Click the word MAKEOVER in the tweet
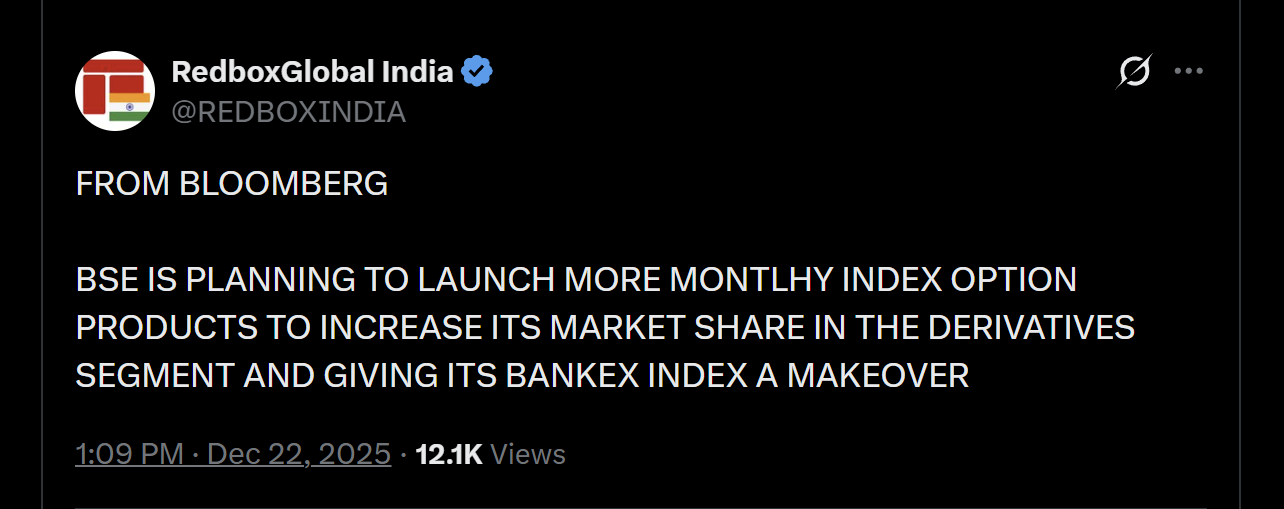1284x509 pixels. point(878,375)
